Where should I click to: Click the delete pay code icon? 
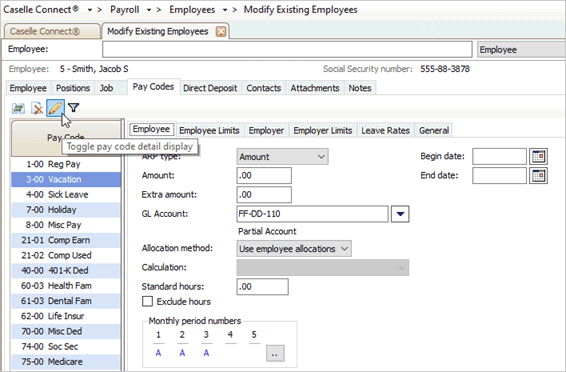coord(37,108)
